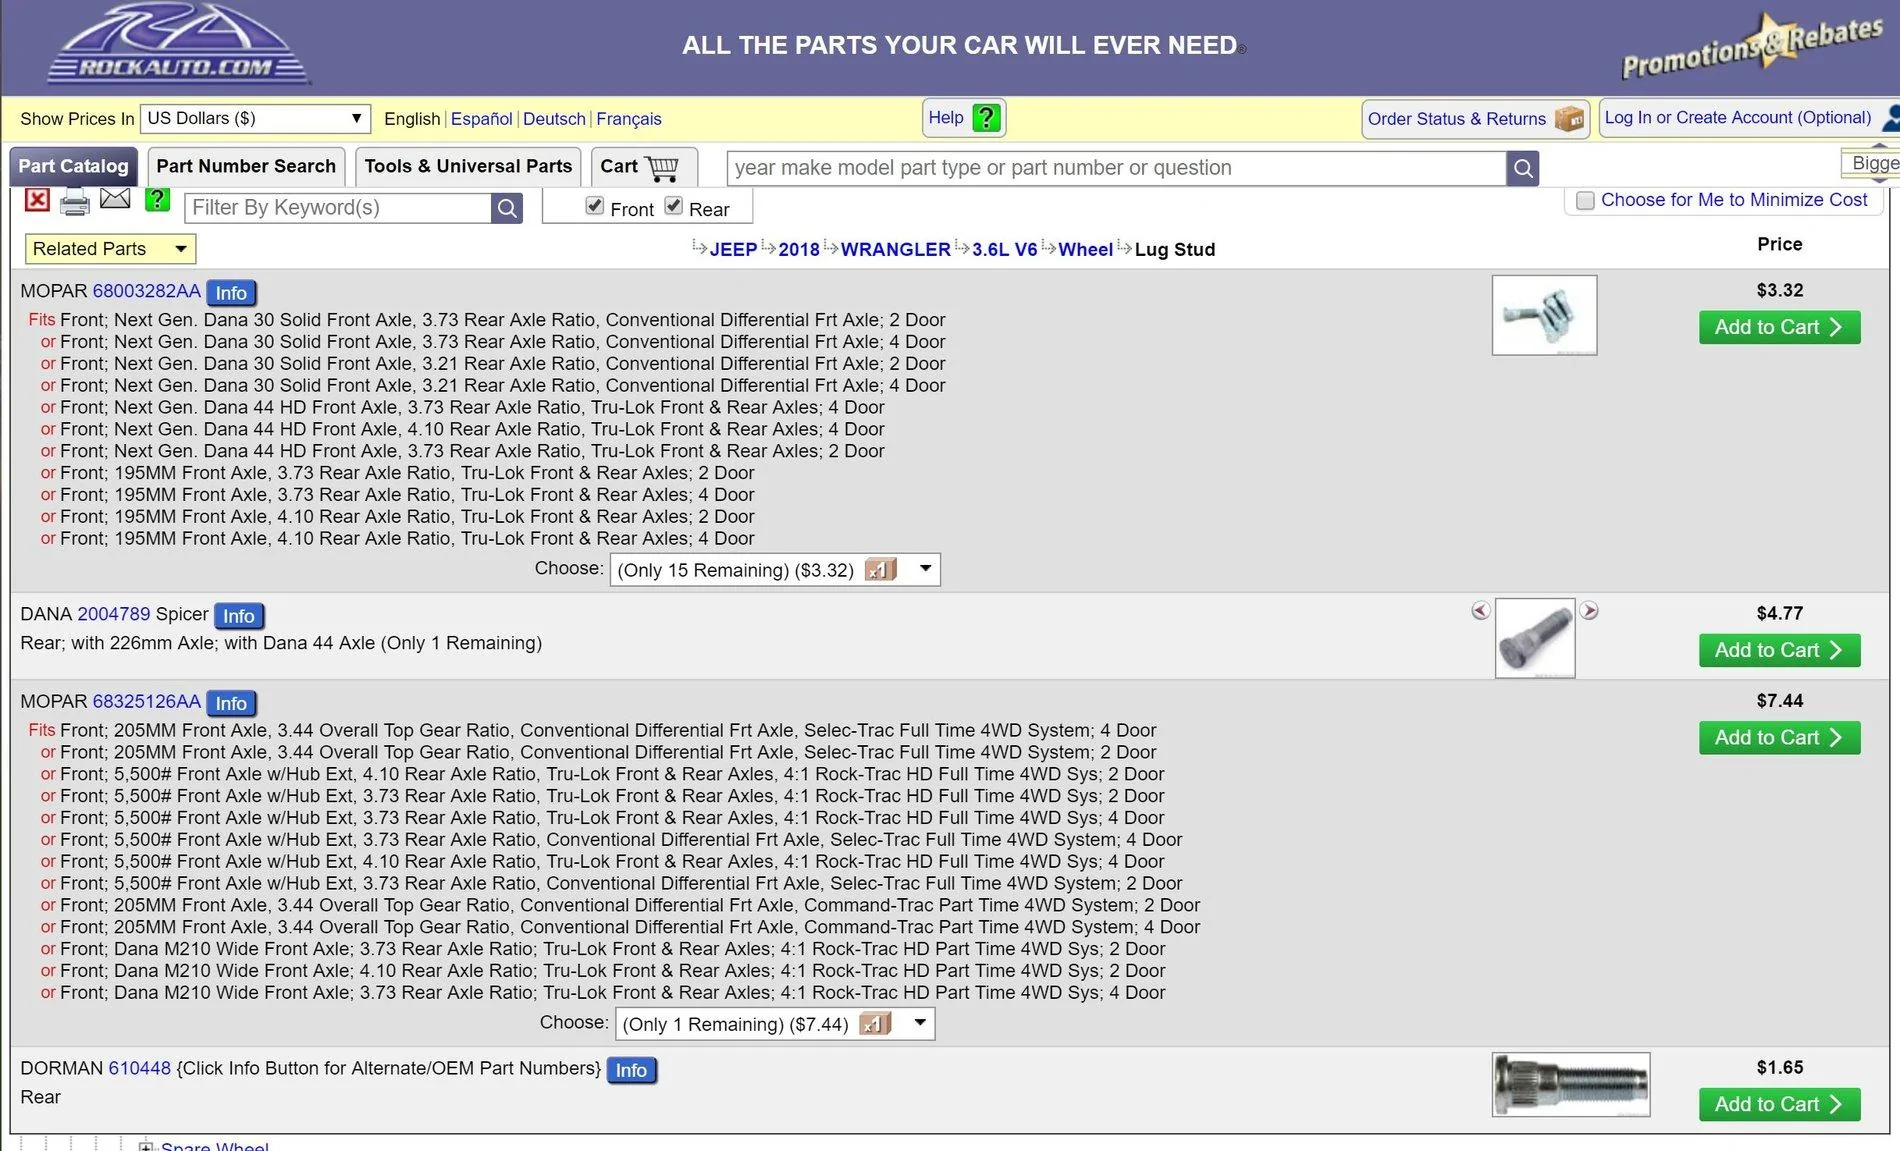Go to Wheel in the breadcrumb
This screenshot has height=1151, width=1900.
[1085, 250]
